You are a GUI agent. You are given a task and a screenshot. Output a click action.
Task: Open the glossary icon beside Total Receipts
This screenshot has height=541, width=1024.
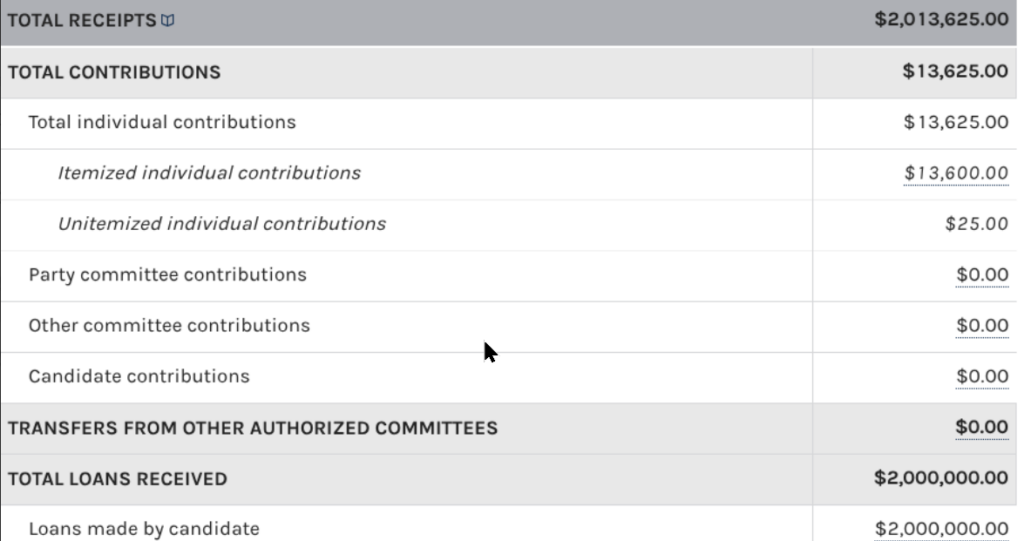[x=168, y=21]
